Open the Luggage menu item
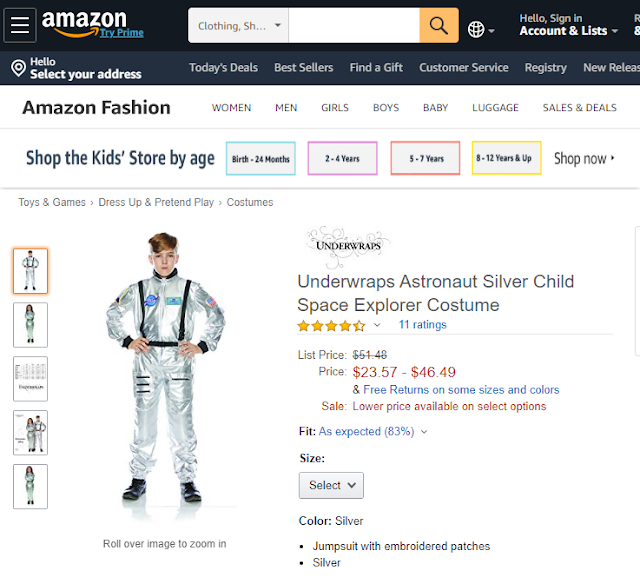This screenshot has width=640, height=584. click(495, 108)
